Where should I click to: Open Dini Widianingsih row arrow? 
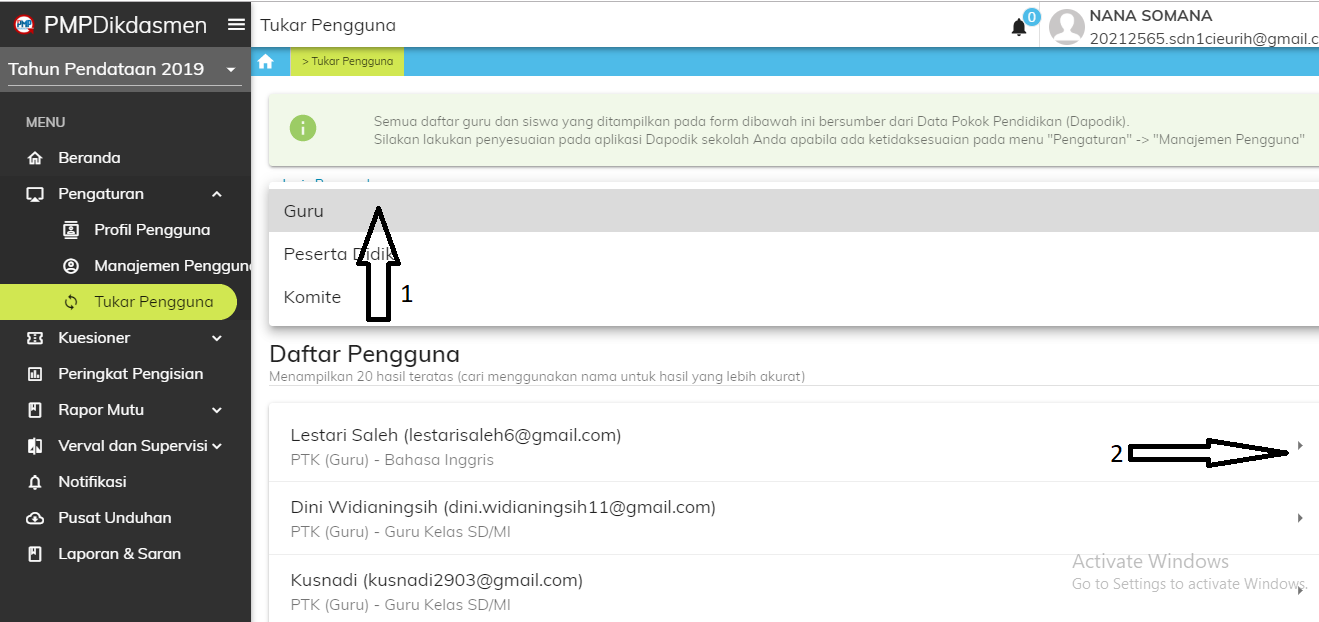pos(1300,518)
